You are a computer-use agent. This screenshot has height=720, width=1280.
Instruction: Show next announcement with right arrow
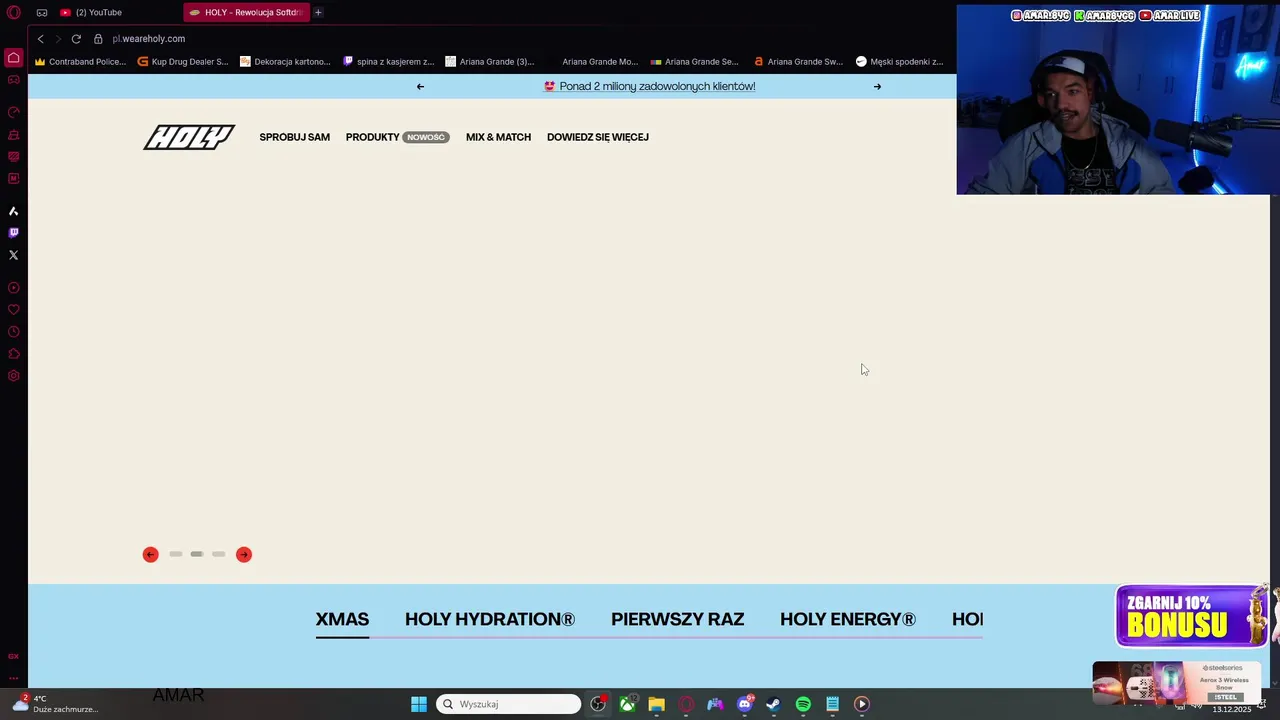[877, 86]
